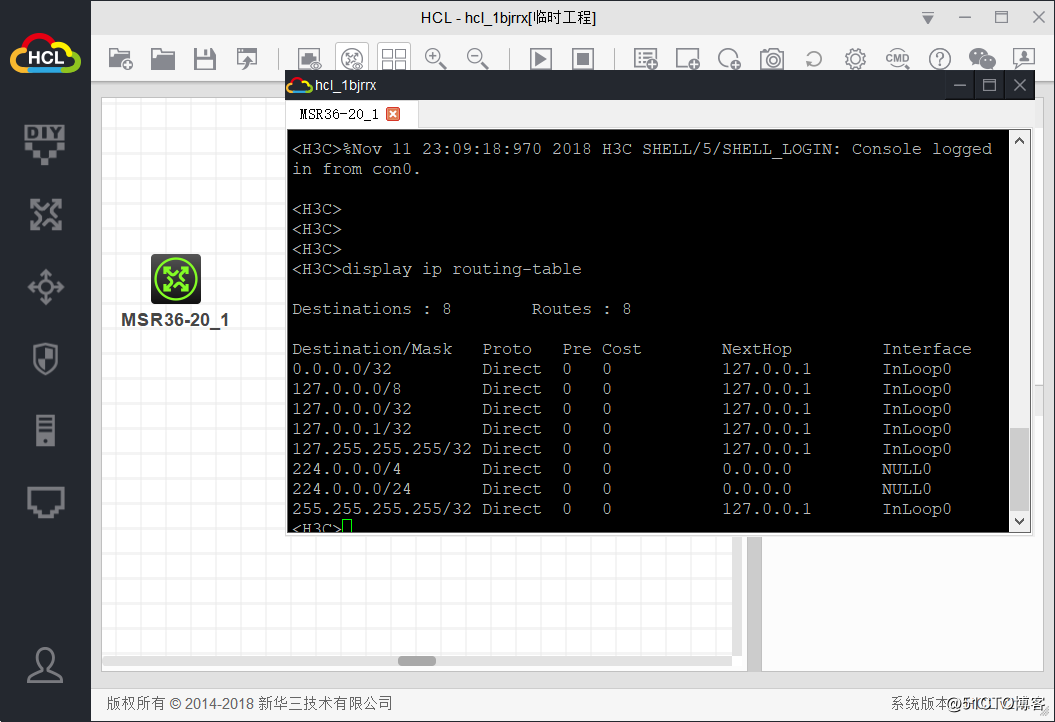Click the terminal vertical scrollbar thumb

(x=1019, y=469)
